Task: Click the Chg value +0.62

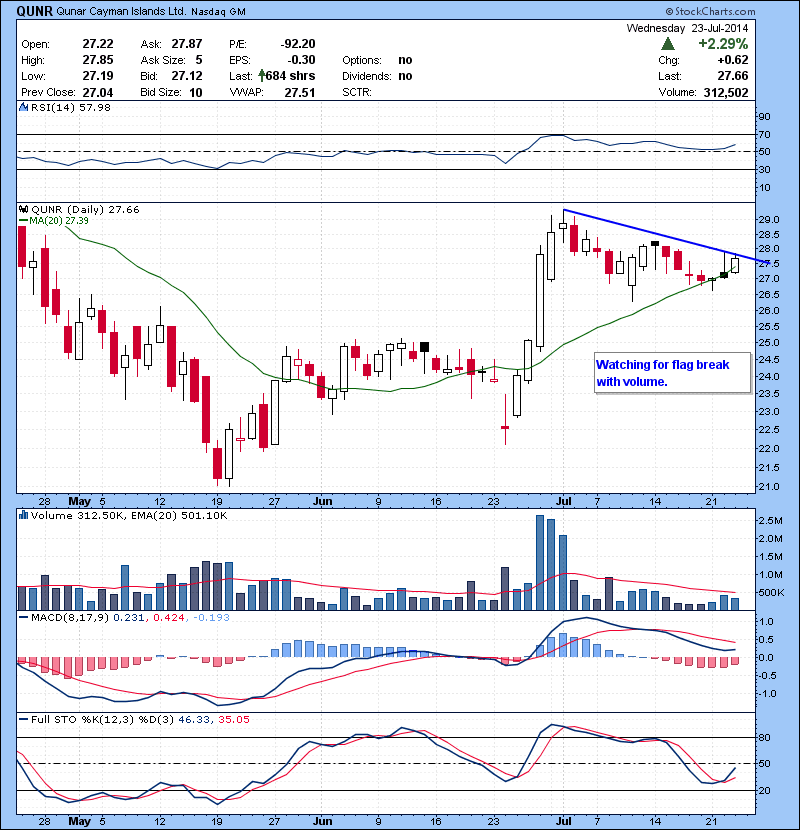Action: point(733,60)
